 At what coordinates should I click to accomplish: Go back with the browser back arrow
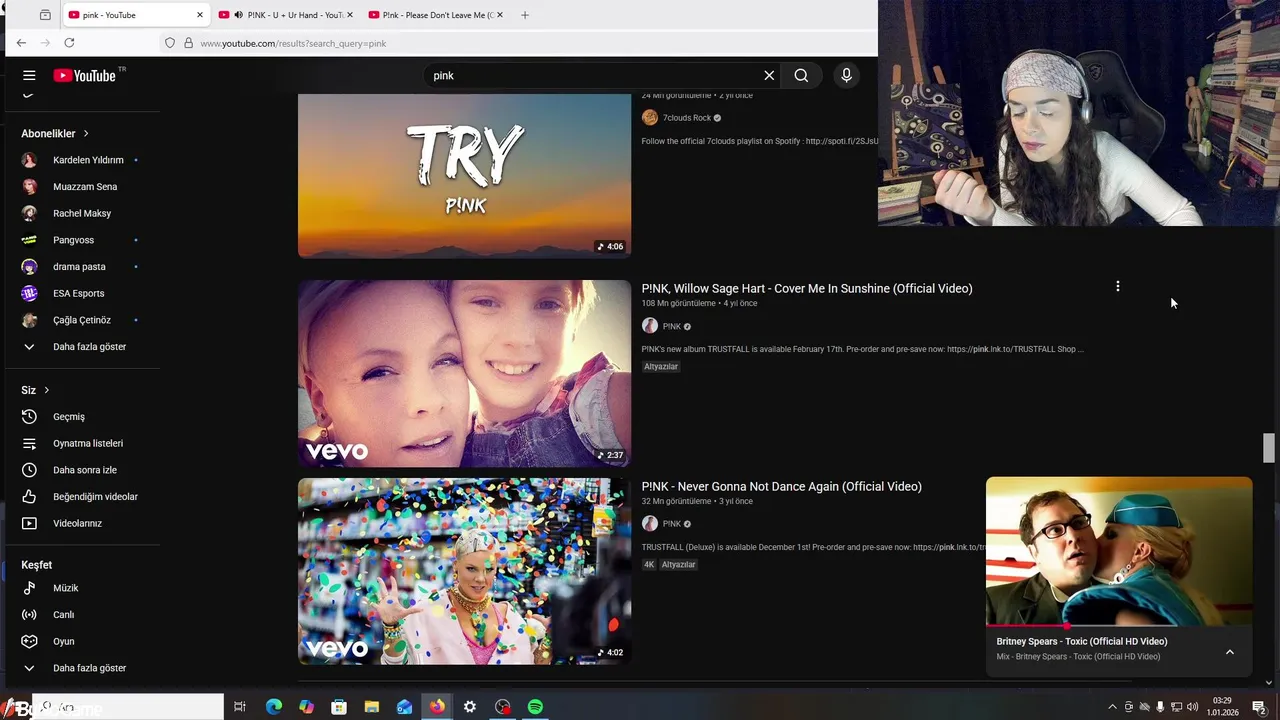21,43
